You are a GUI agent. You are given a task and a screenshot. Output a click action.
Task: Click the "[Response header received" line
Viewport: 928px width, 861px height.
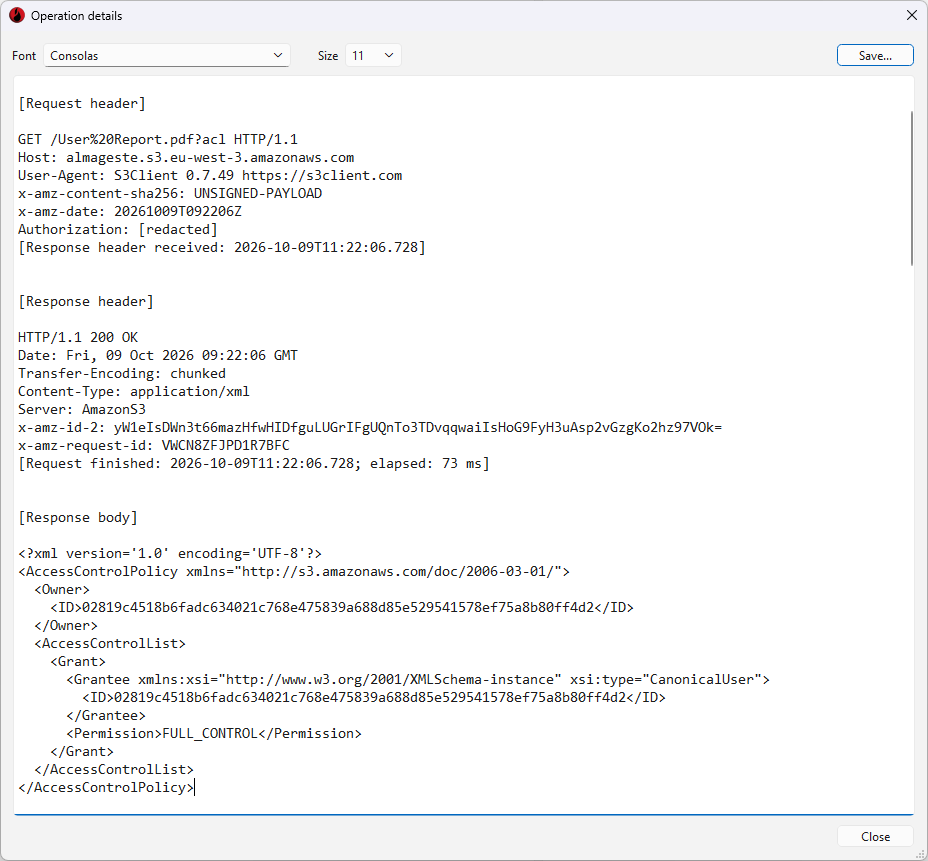222,247
